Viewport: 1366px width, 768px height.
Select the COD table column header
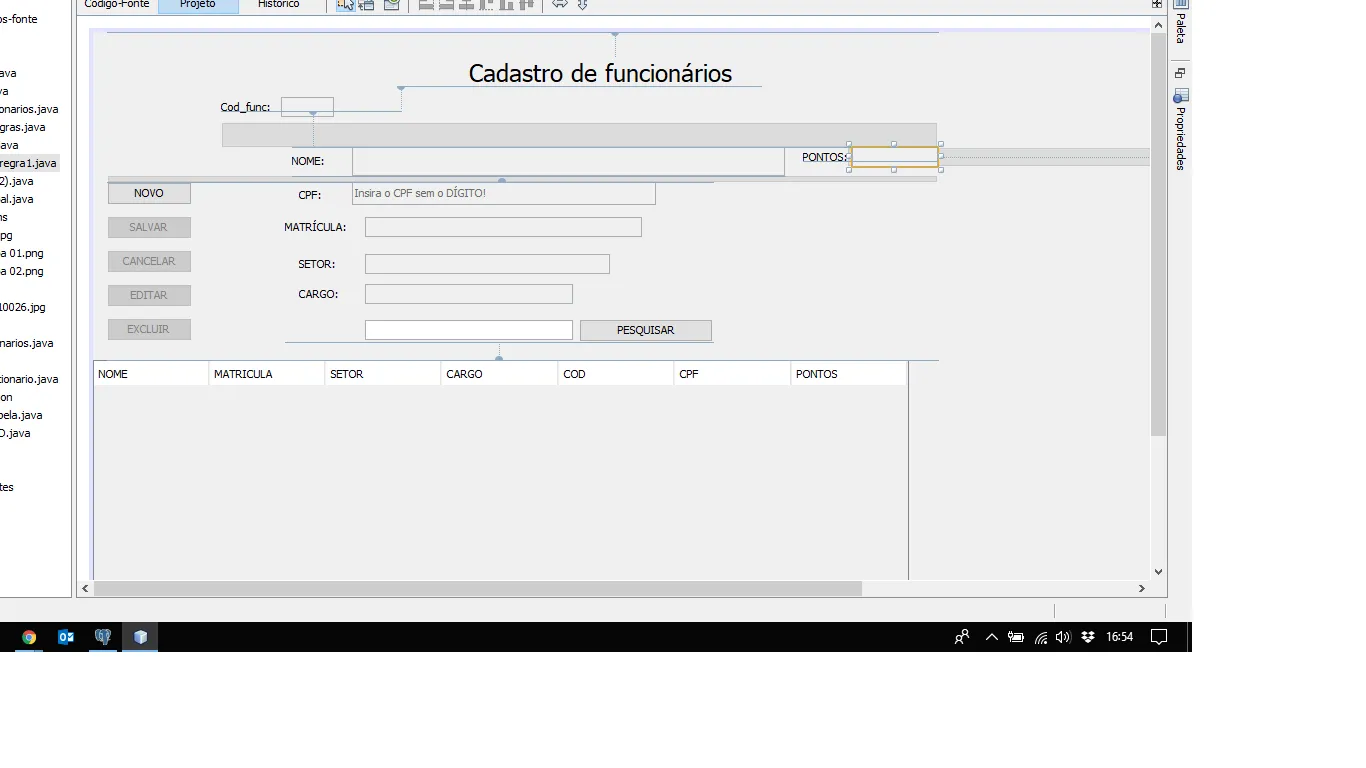616,374
